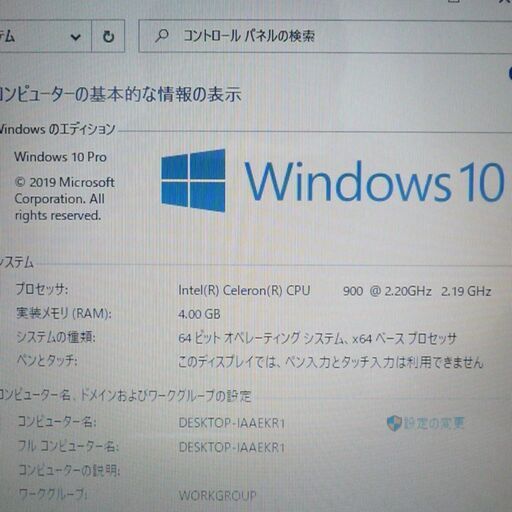This screenshot has width=512, height=512.
Task: Click the ペンとタッチ label
Action: pyautogui.click(x=47, y=360)
